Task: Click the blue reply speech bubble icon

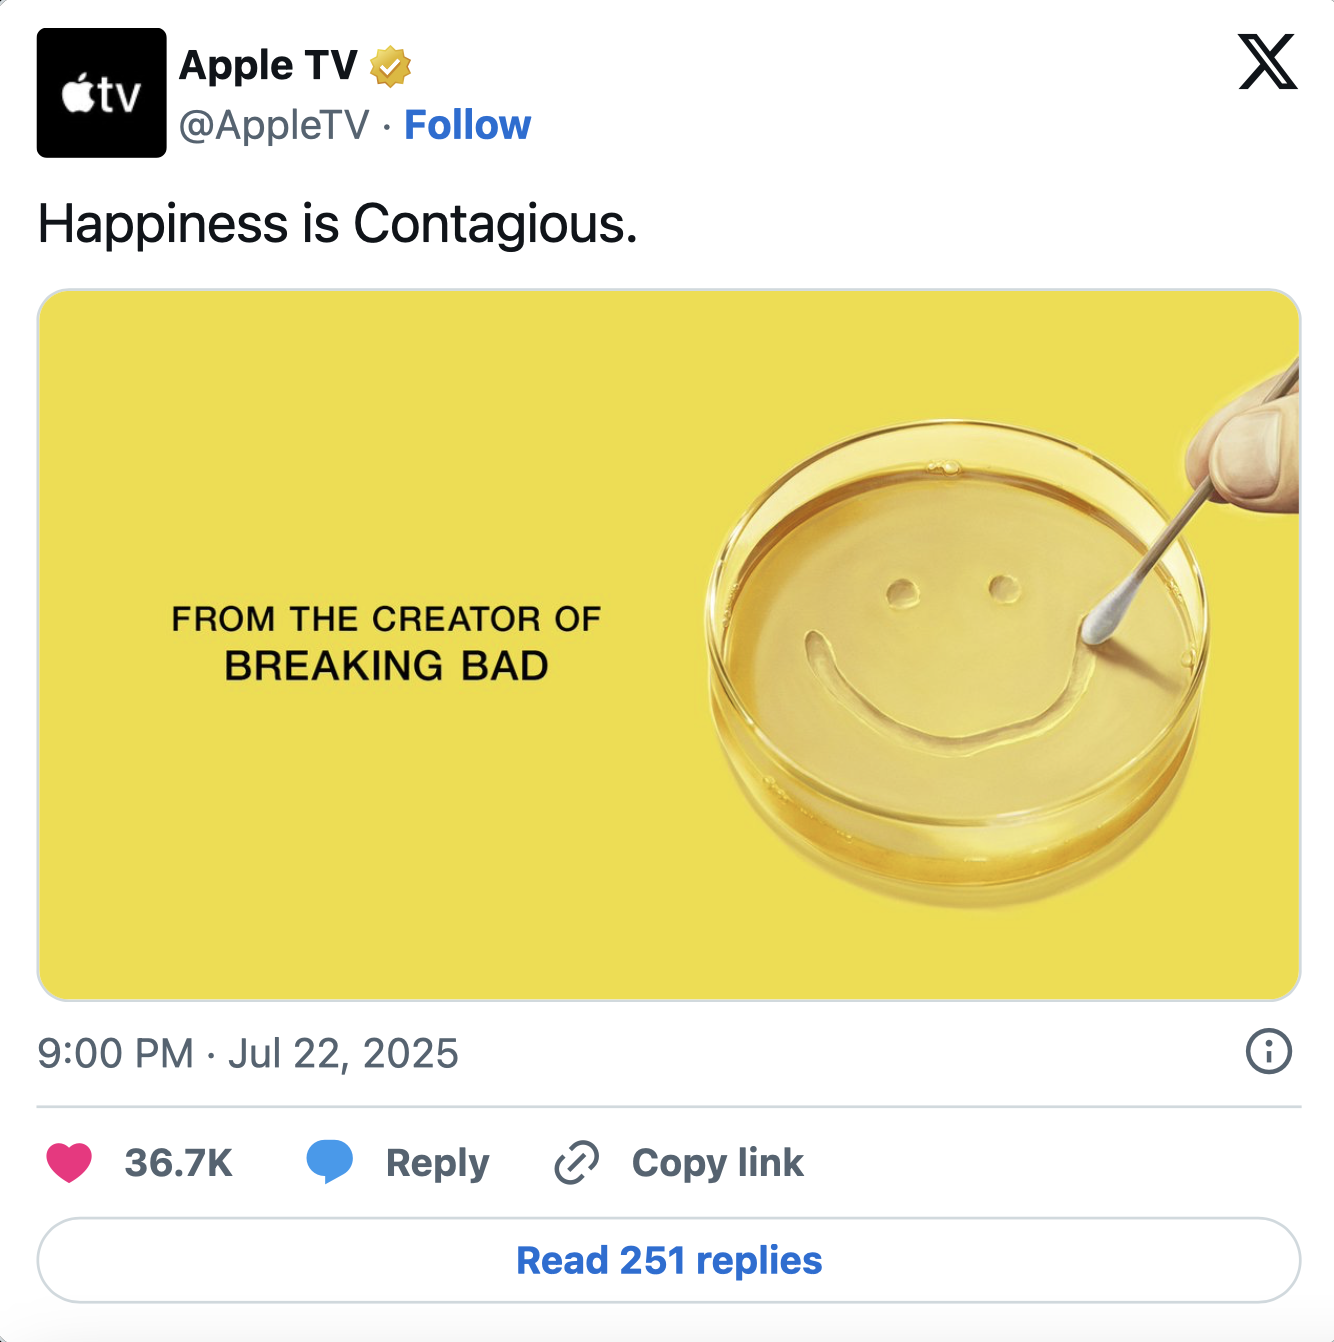Action: point(331,1162)
